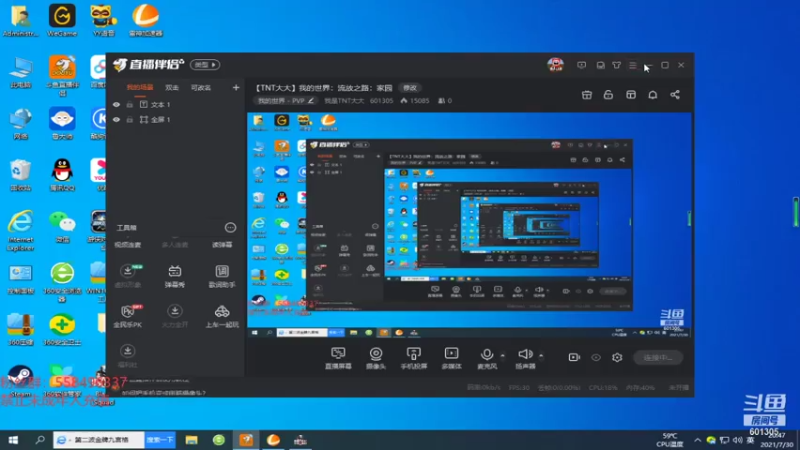Open the skin shirt icon in title bar

616,65
